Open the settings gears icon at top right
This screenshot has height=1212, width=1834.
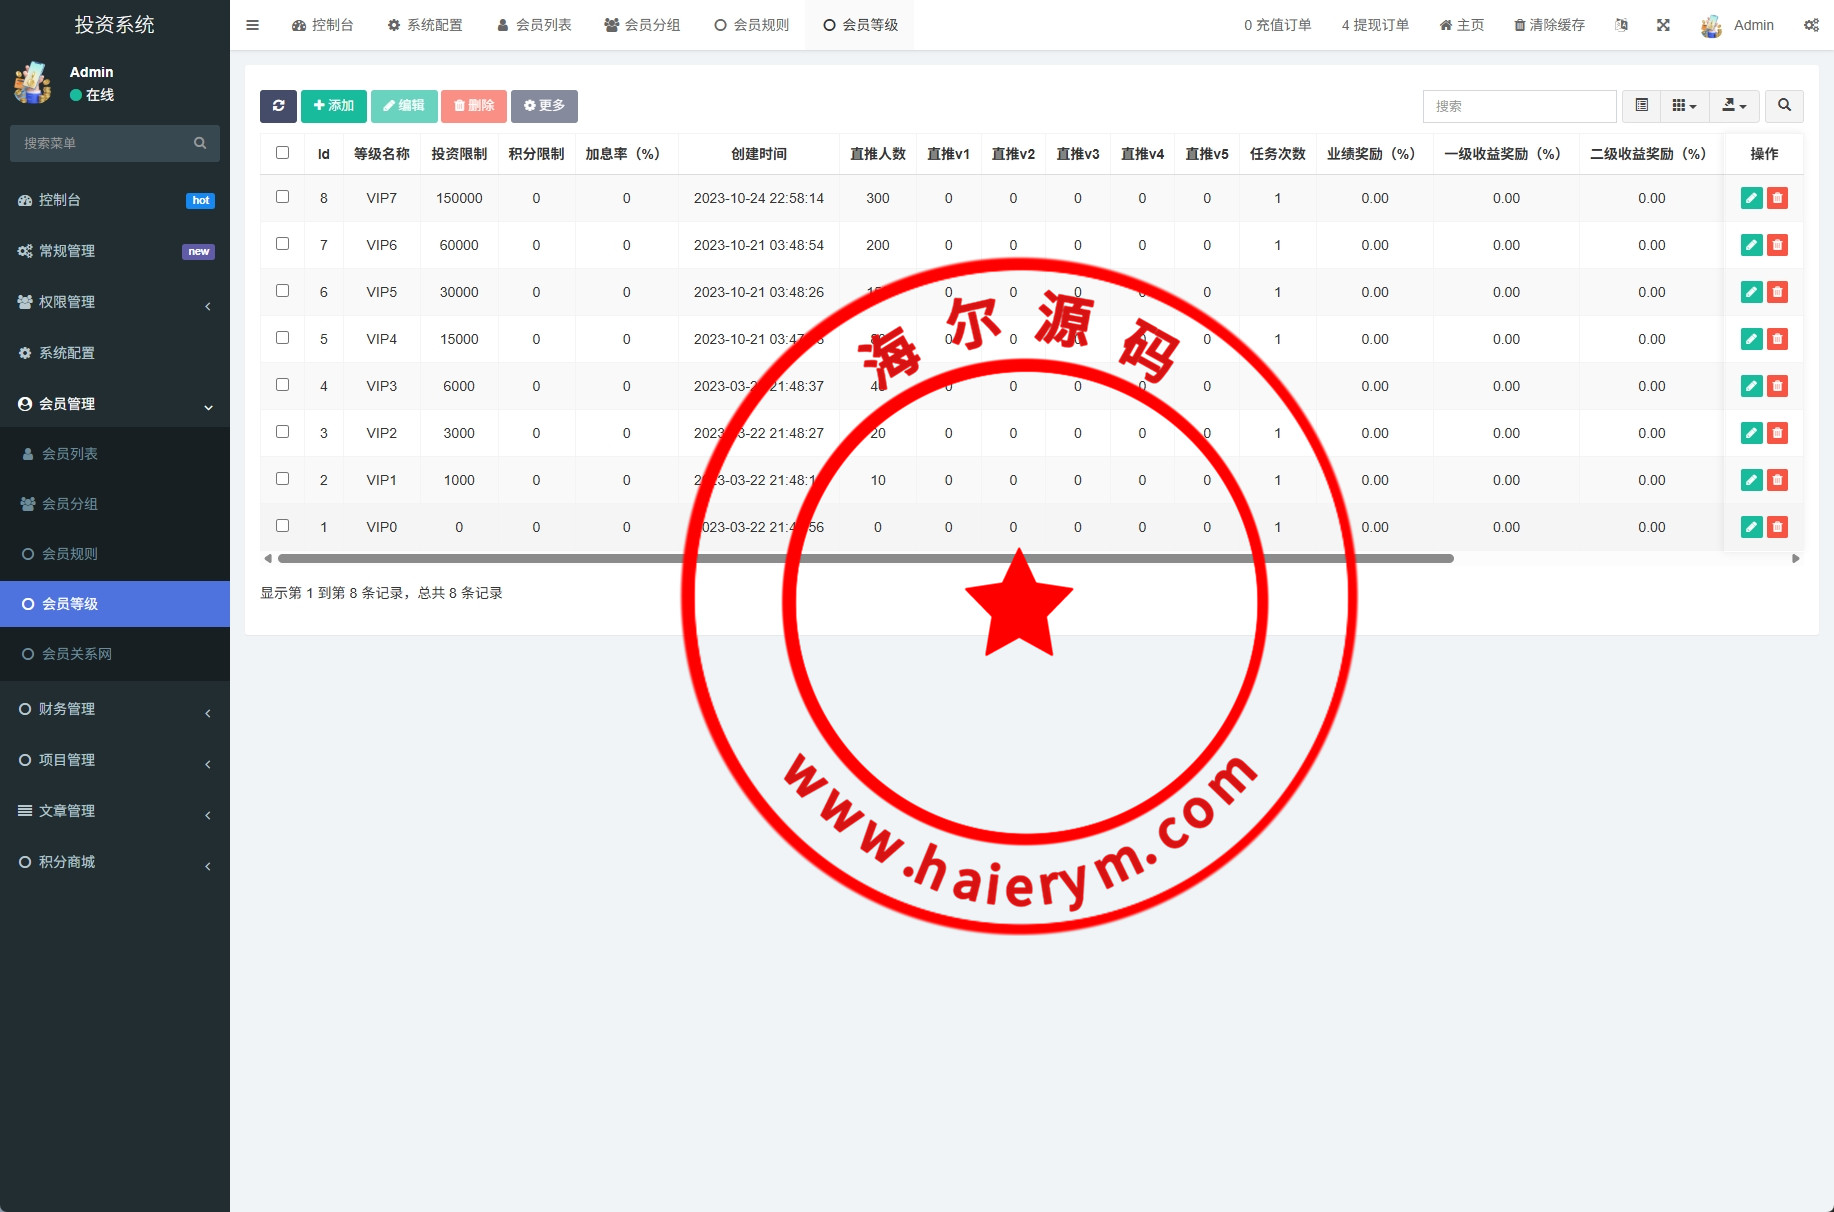[1811, 25]
